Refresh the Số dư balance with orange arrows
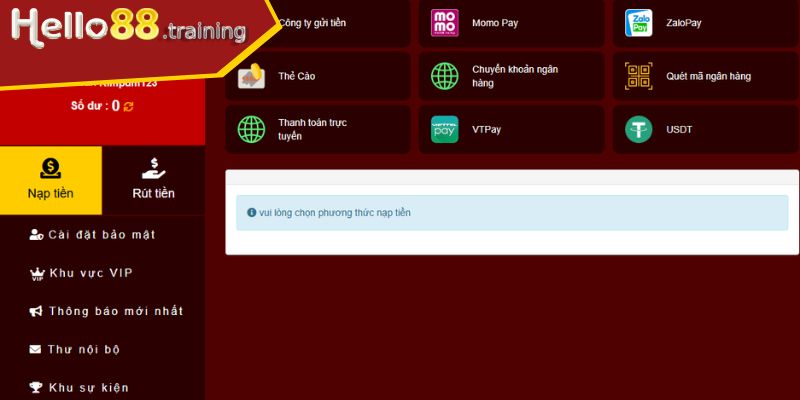Viewport: 800px width, 400px height. [129, 106]
